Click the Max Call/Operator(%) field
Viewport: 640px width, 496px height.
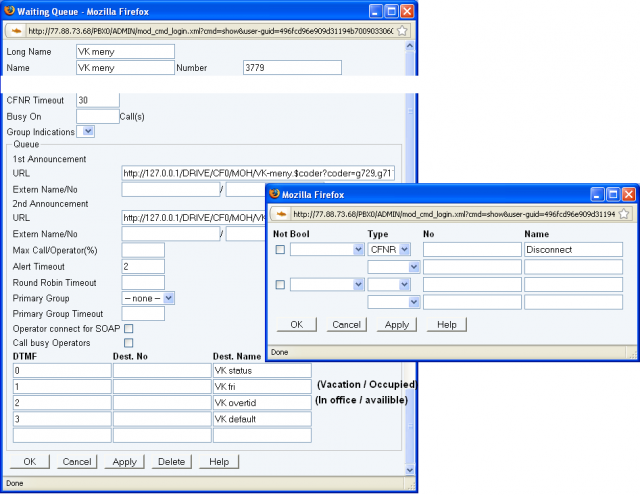coord(143,250)
